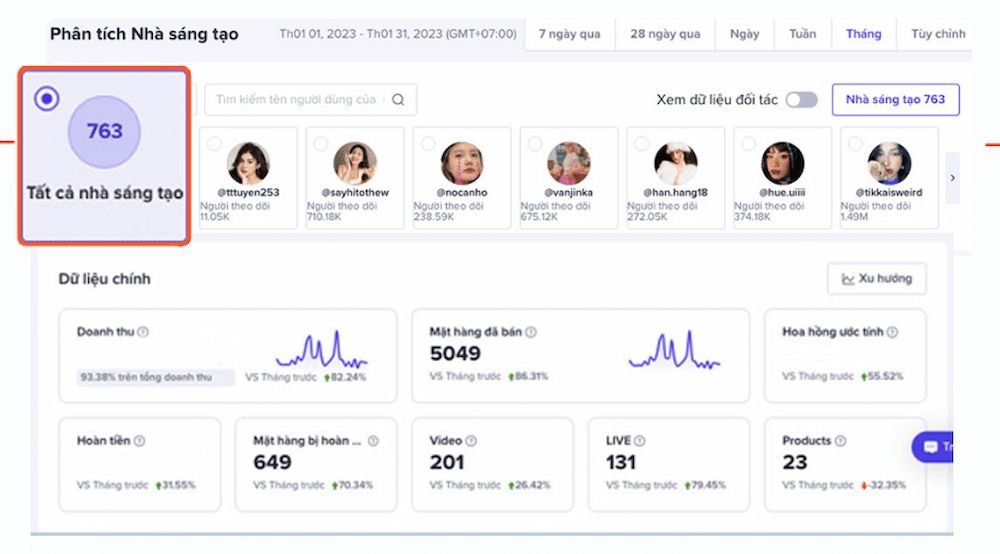Open the Tùy chỉnh custom date range
The image size is (1000, 554).
pos(938,34)
